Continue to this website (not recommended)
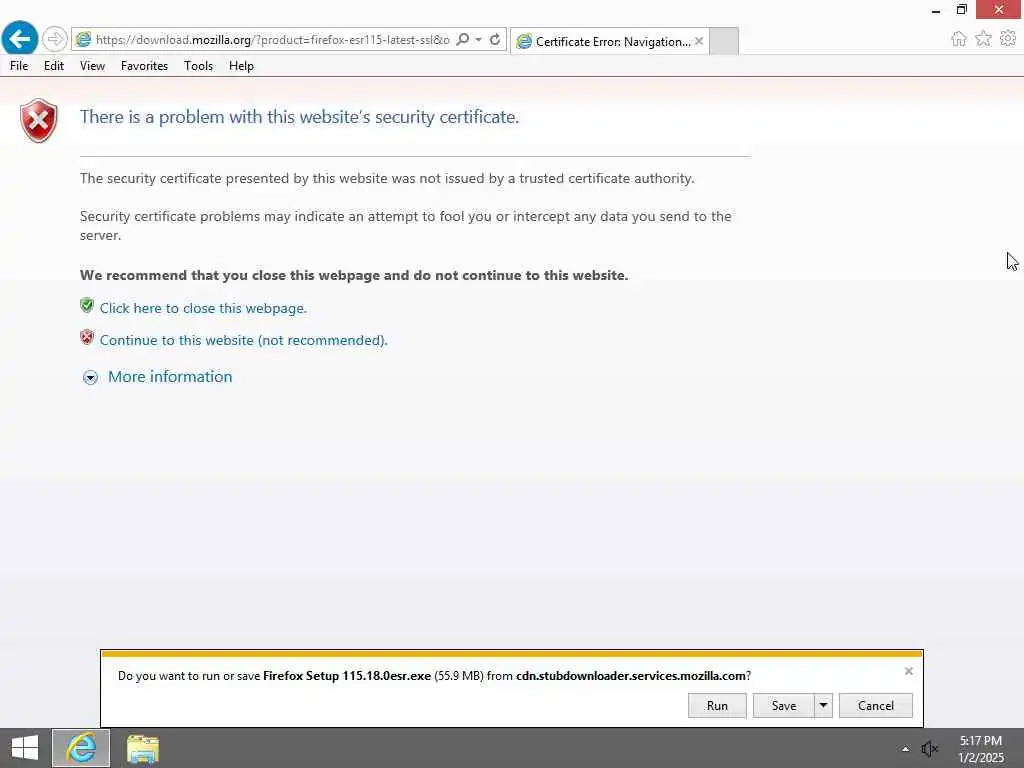Image resolution: width=1024 pixels, height=768 pixels. pos(244,340)
